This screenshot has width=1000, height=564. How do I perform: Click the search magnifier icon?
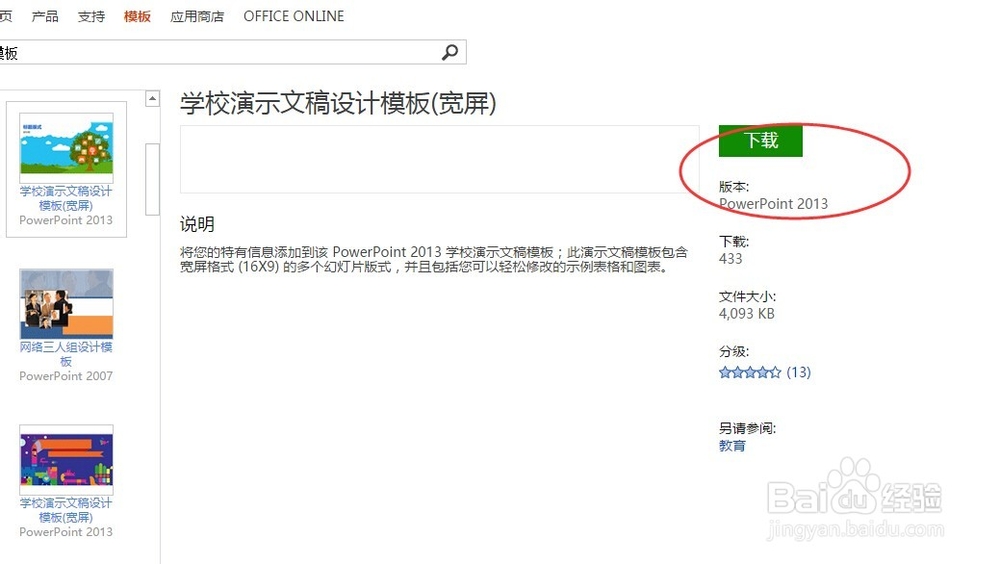pos(450,52)
